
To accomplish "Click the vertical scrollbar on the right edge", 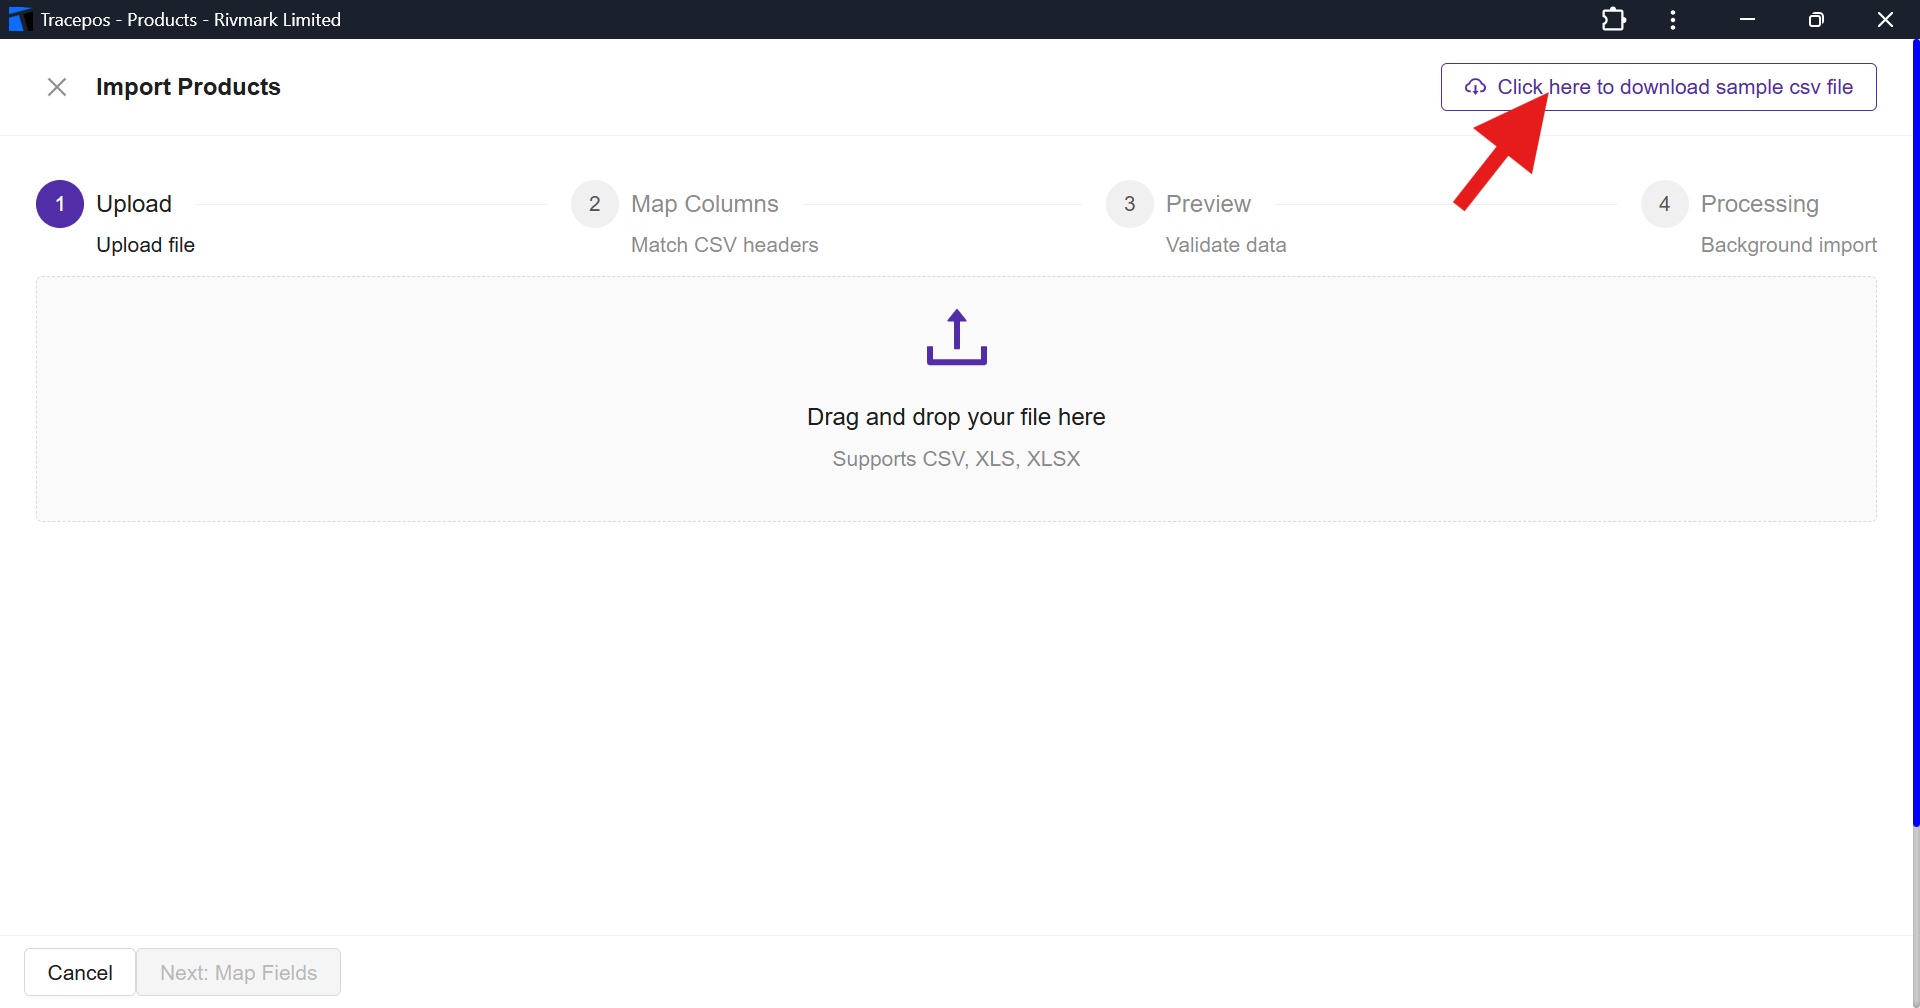I will (x=1915, y=432).
